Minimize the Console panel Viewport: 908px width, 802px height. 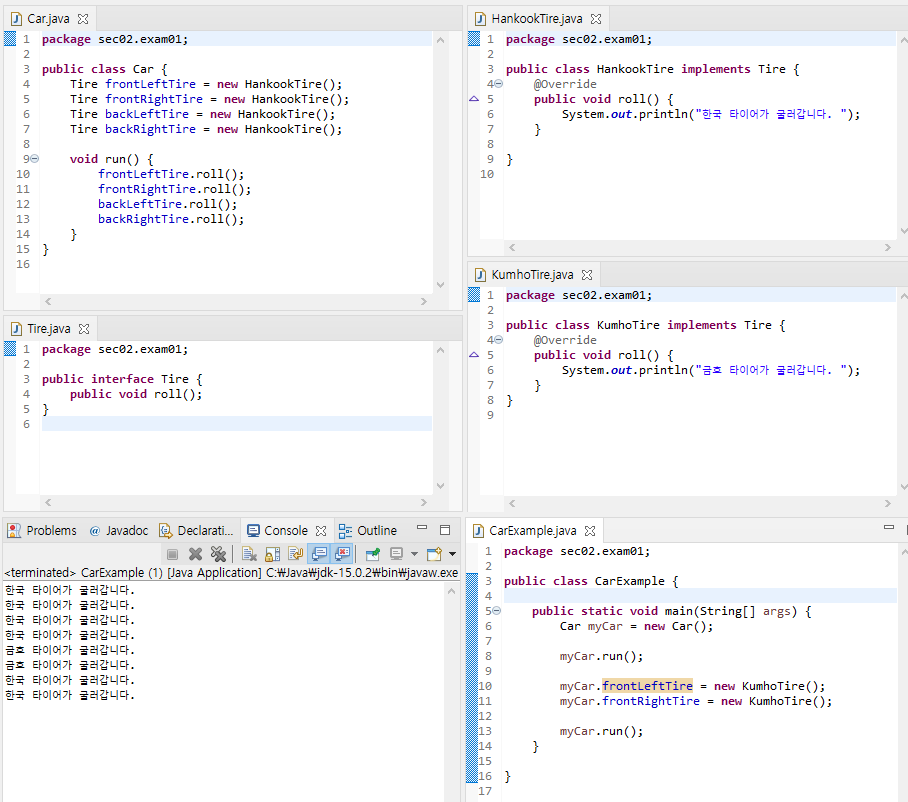422,528
